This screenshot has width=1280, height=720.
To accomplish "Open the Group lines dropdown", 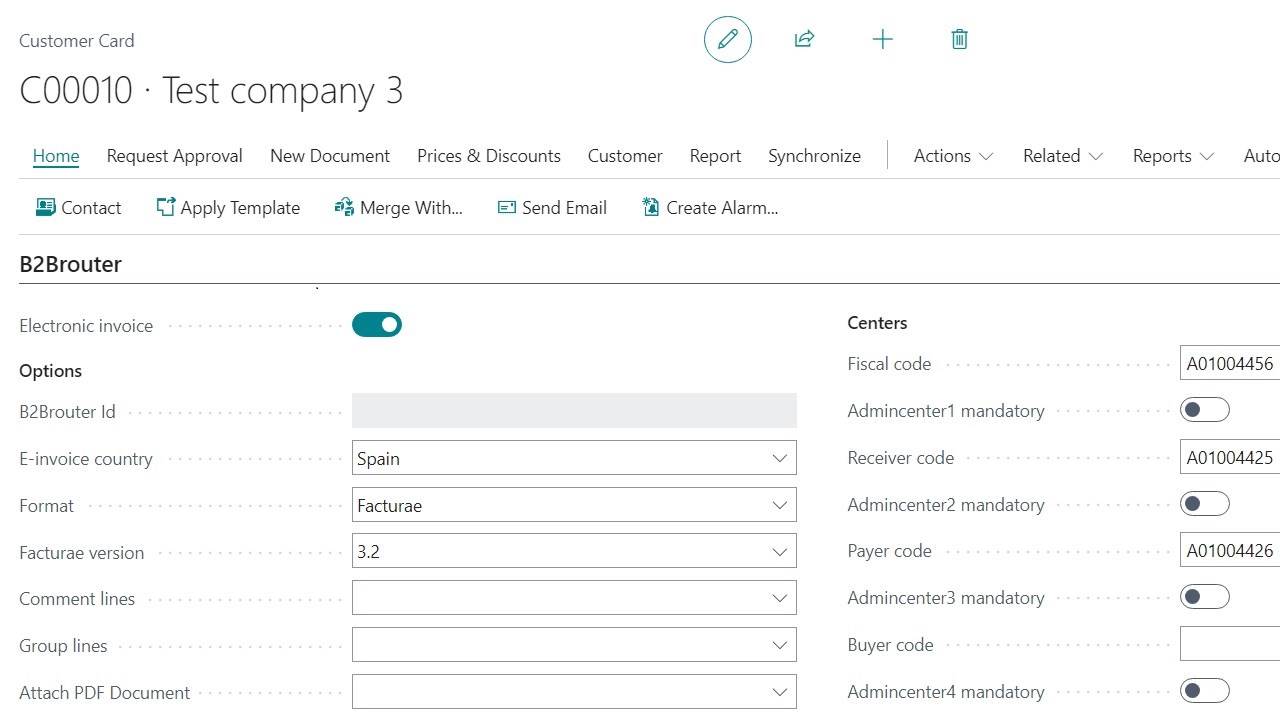I will click(x=574, y=645).
